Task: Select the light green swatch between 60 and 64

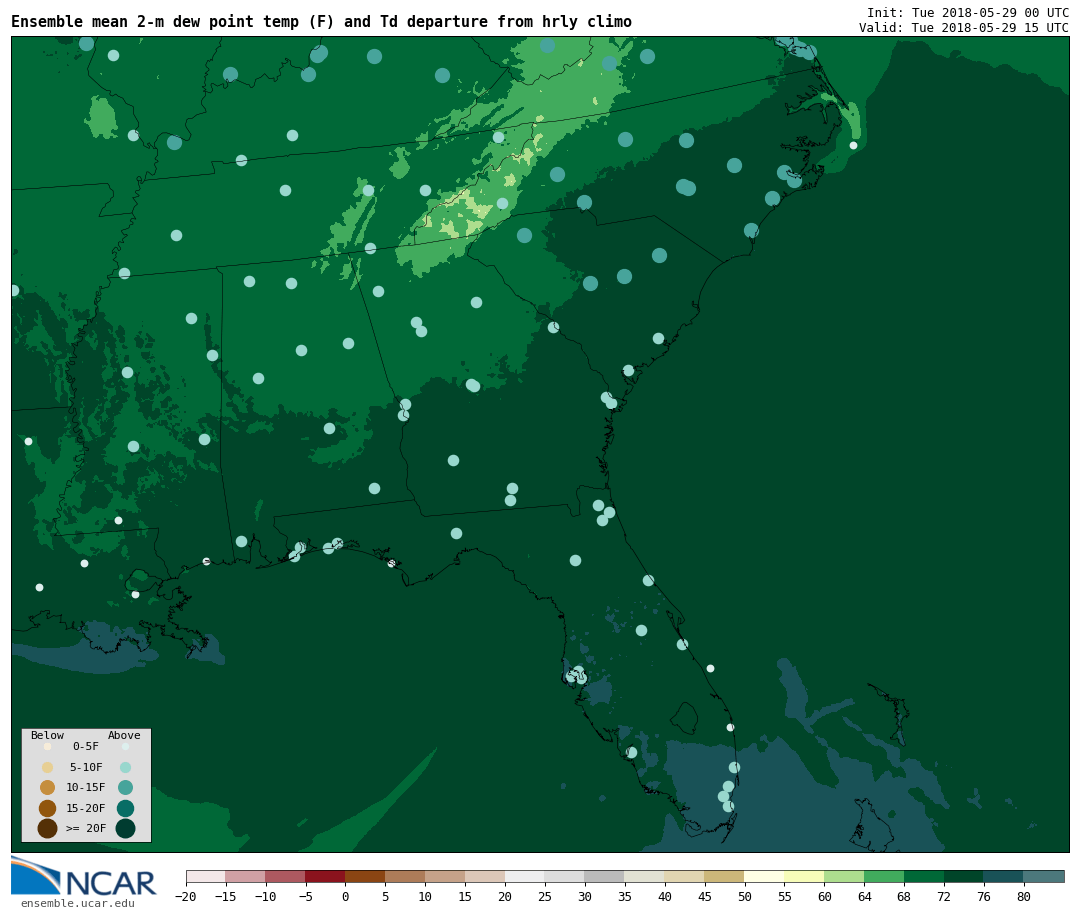Action: point(844,877)
